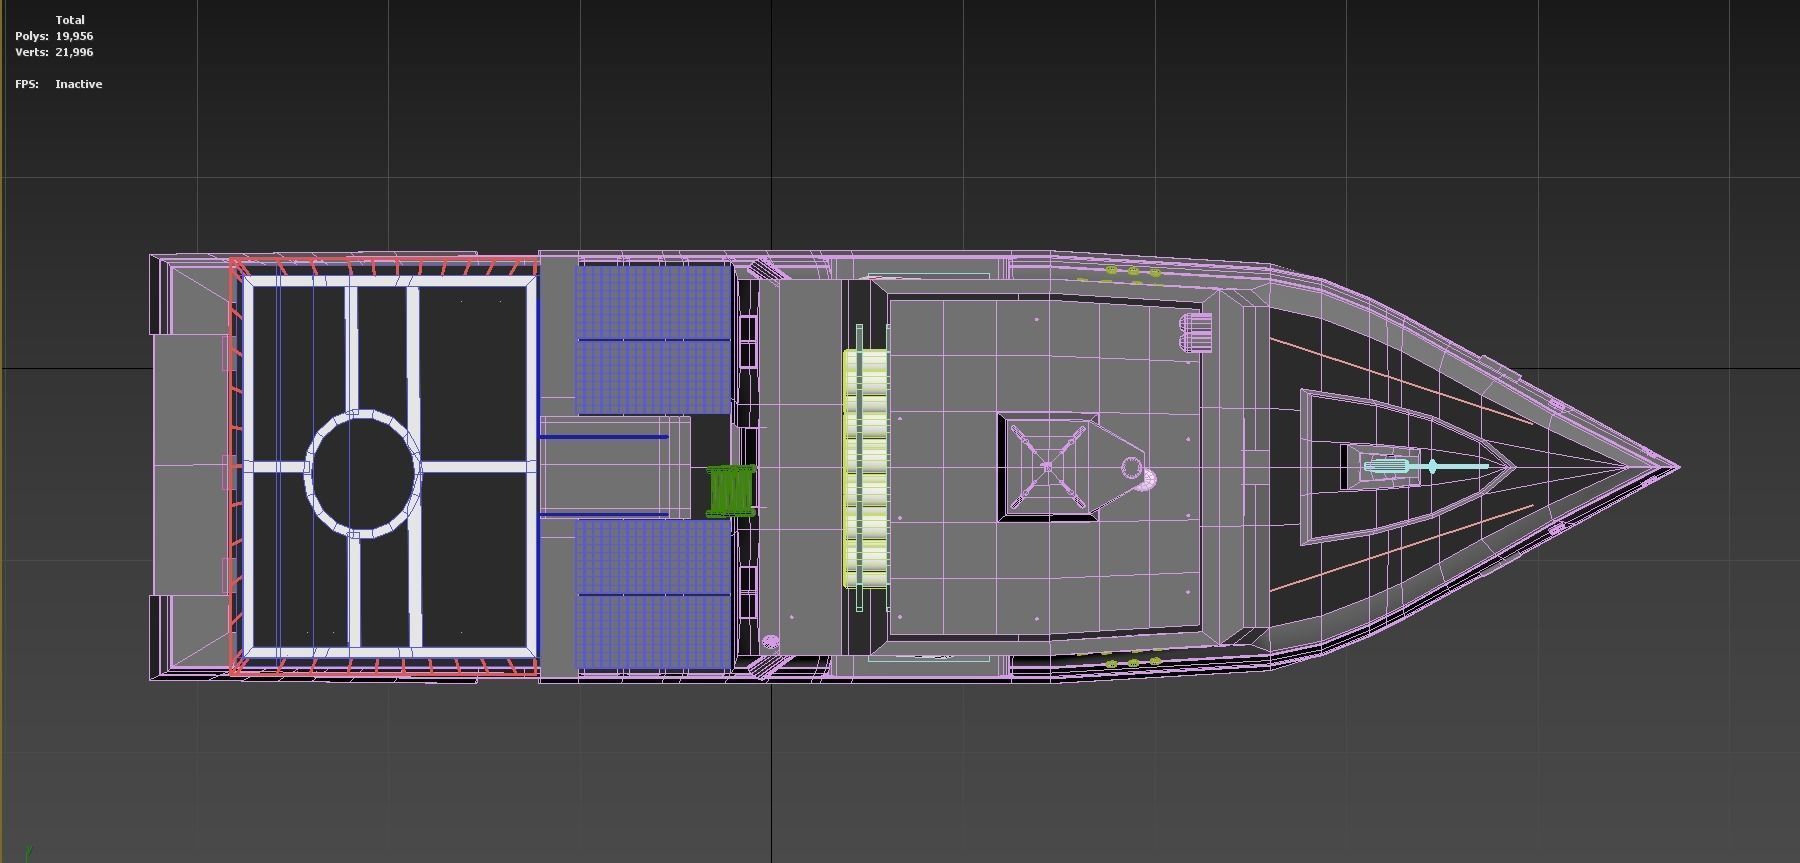Viewport: 1800px width, 863px height.
Task: Select the pyramid-shaped hatch on the cabin roof
Action: click(1048, 467)
